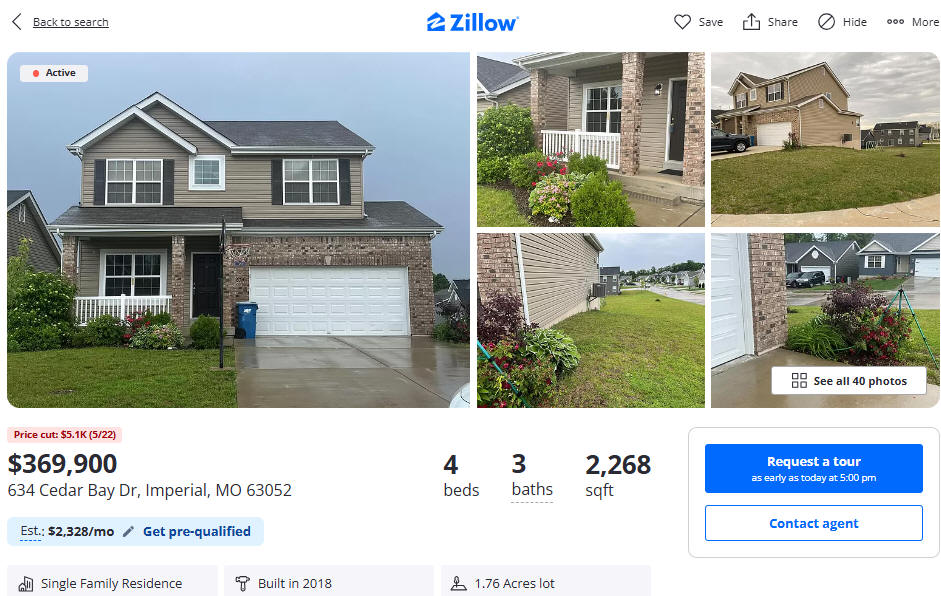Click the Share upload icon
Image resolution: width=941 pixels, height=596 pixels.
(751, 22)
